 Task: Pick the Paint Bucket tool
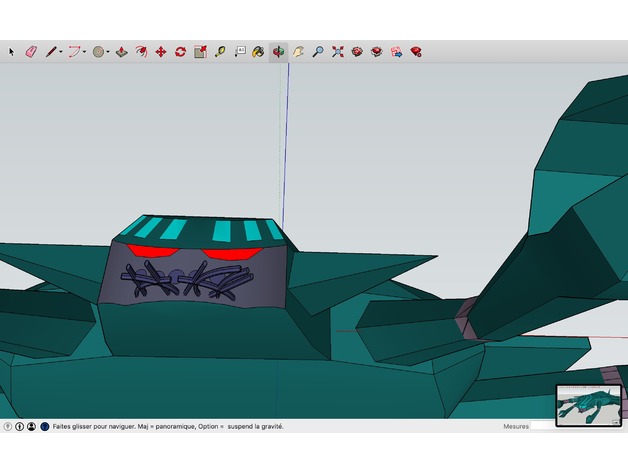pos(258,51)
